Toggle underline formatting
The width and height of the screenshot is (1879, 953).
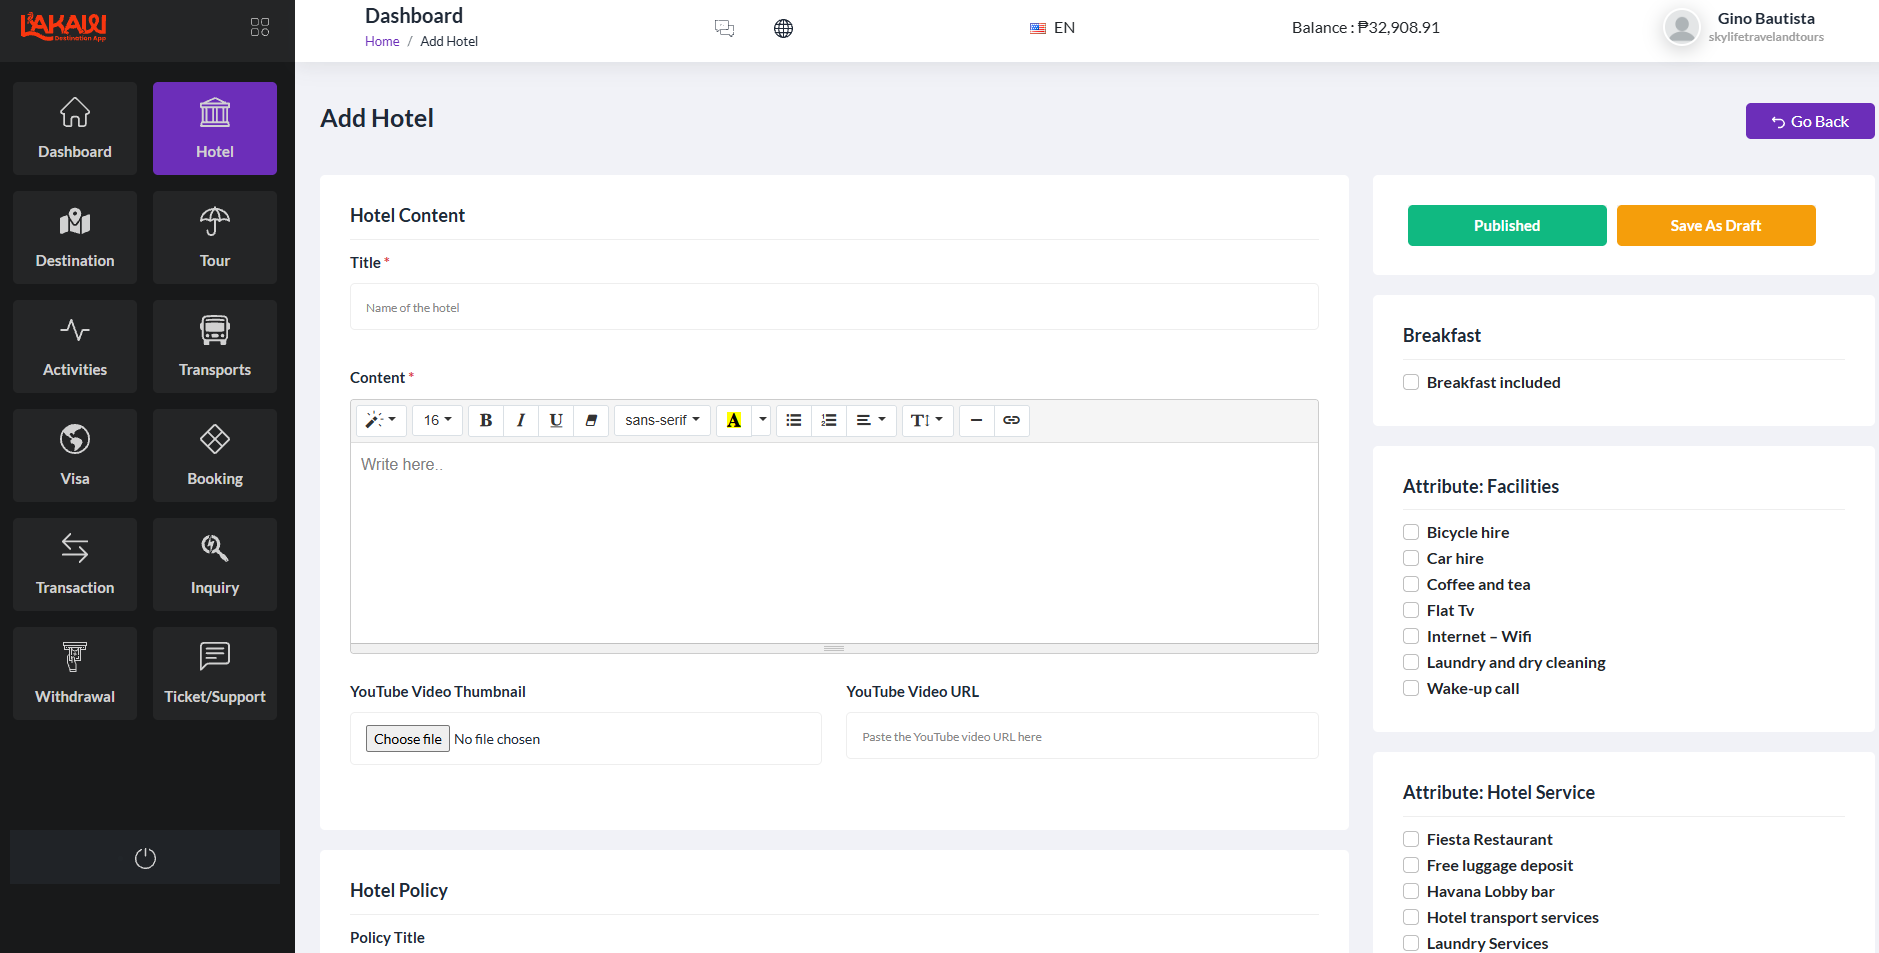pos(556,420)
